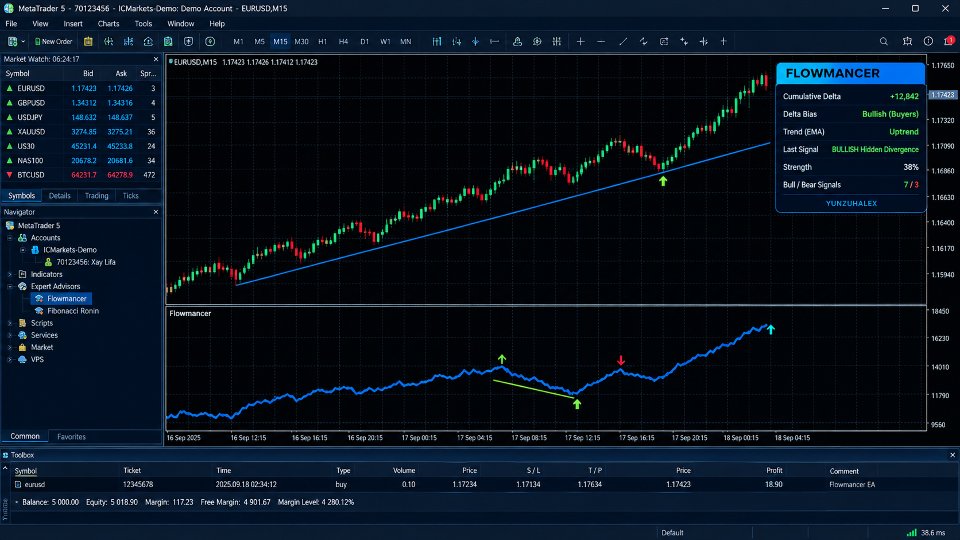Select the trendline drawing tool
The width and height of the screenshot is (960, 540).
point(623,42)
